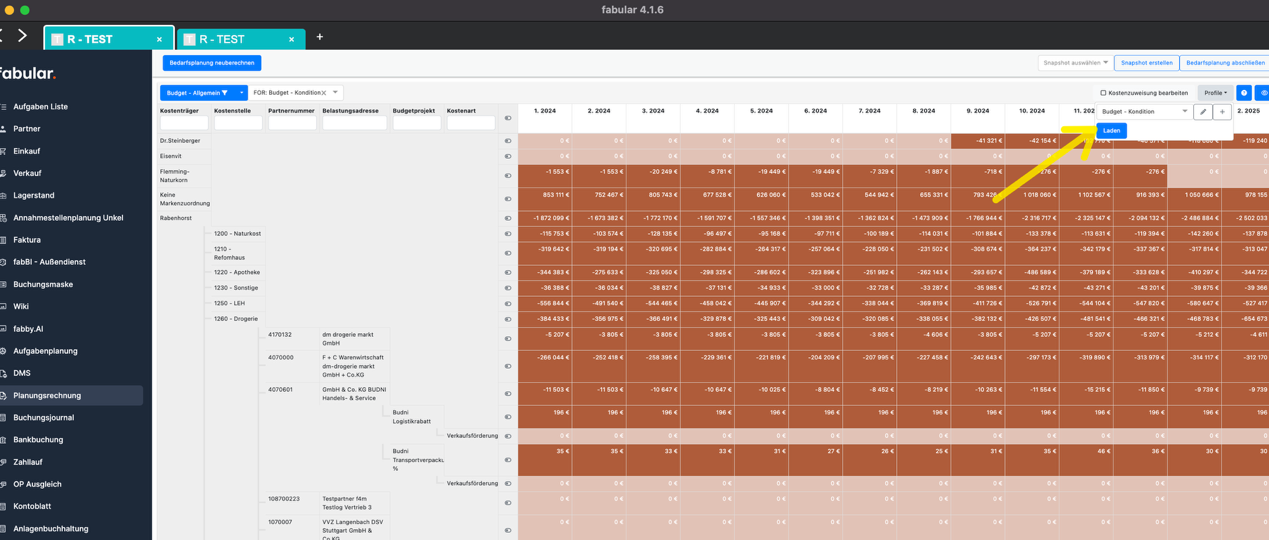
Task: Open the Budget - Kondition profile select box
Action: click(x=1143, y=112)
